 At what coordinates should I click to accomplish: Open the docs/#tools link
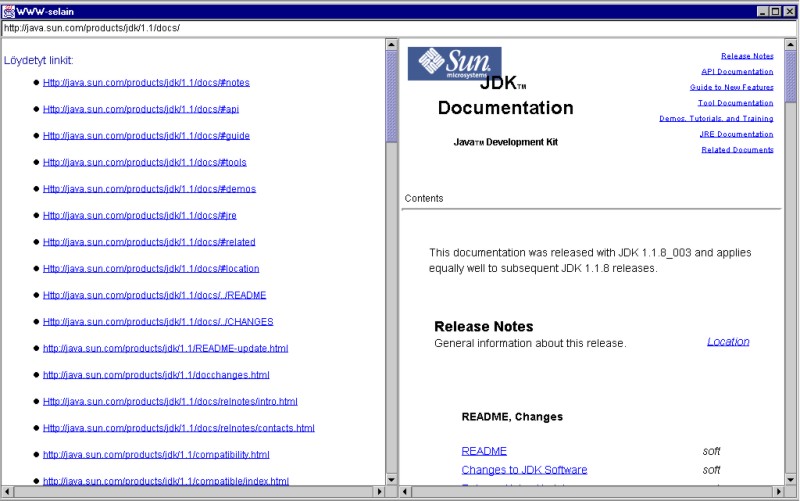tap(144, 162)
